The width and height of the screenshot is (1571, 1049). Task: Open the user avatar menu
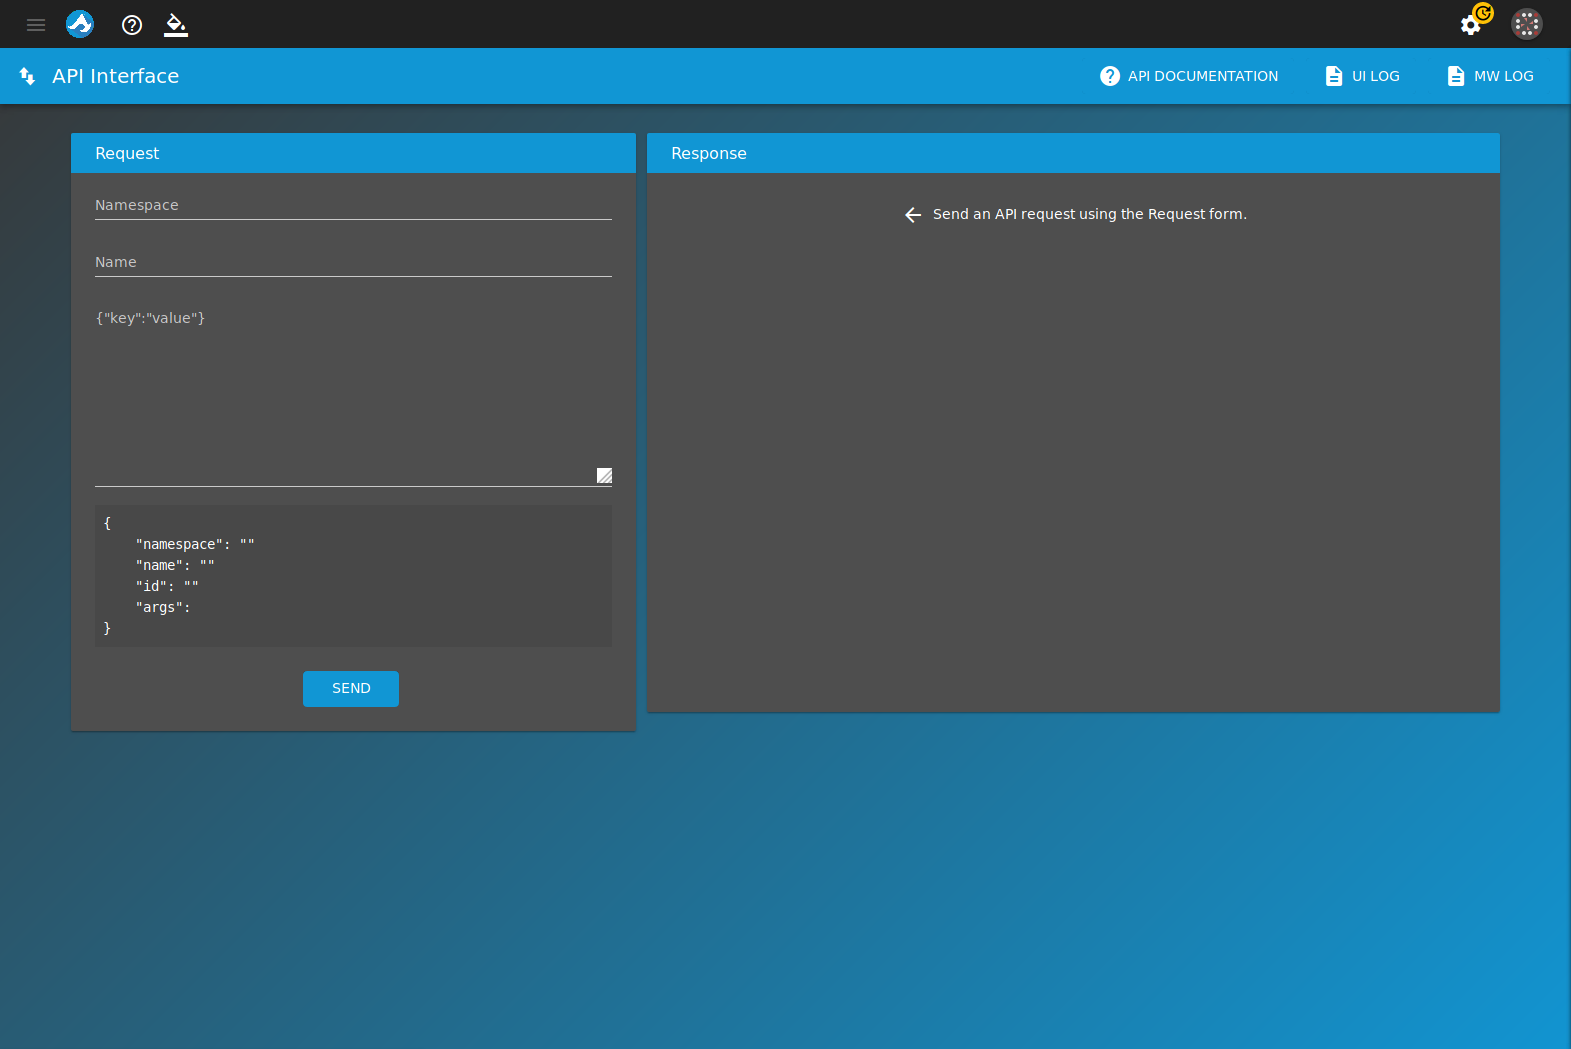click(1527, 24)
